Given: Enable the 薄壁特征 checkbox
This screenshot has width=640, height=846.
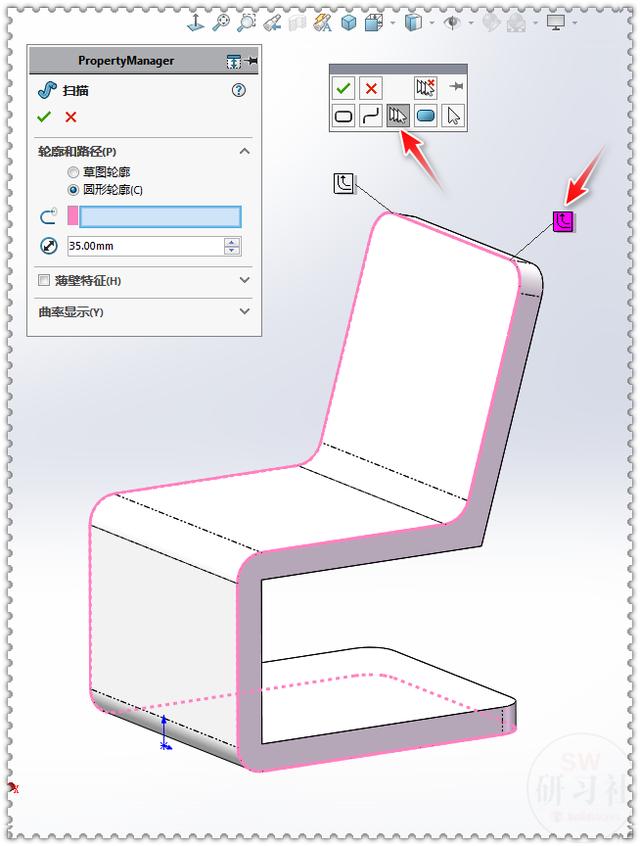Looking at the screenshot, I should click(44, 280).
